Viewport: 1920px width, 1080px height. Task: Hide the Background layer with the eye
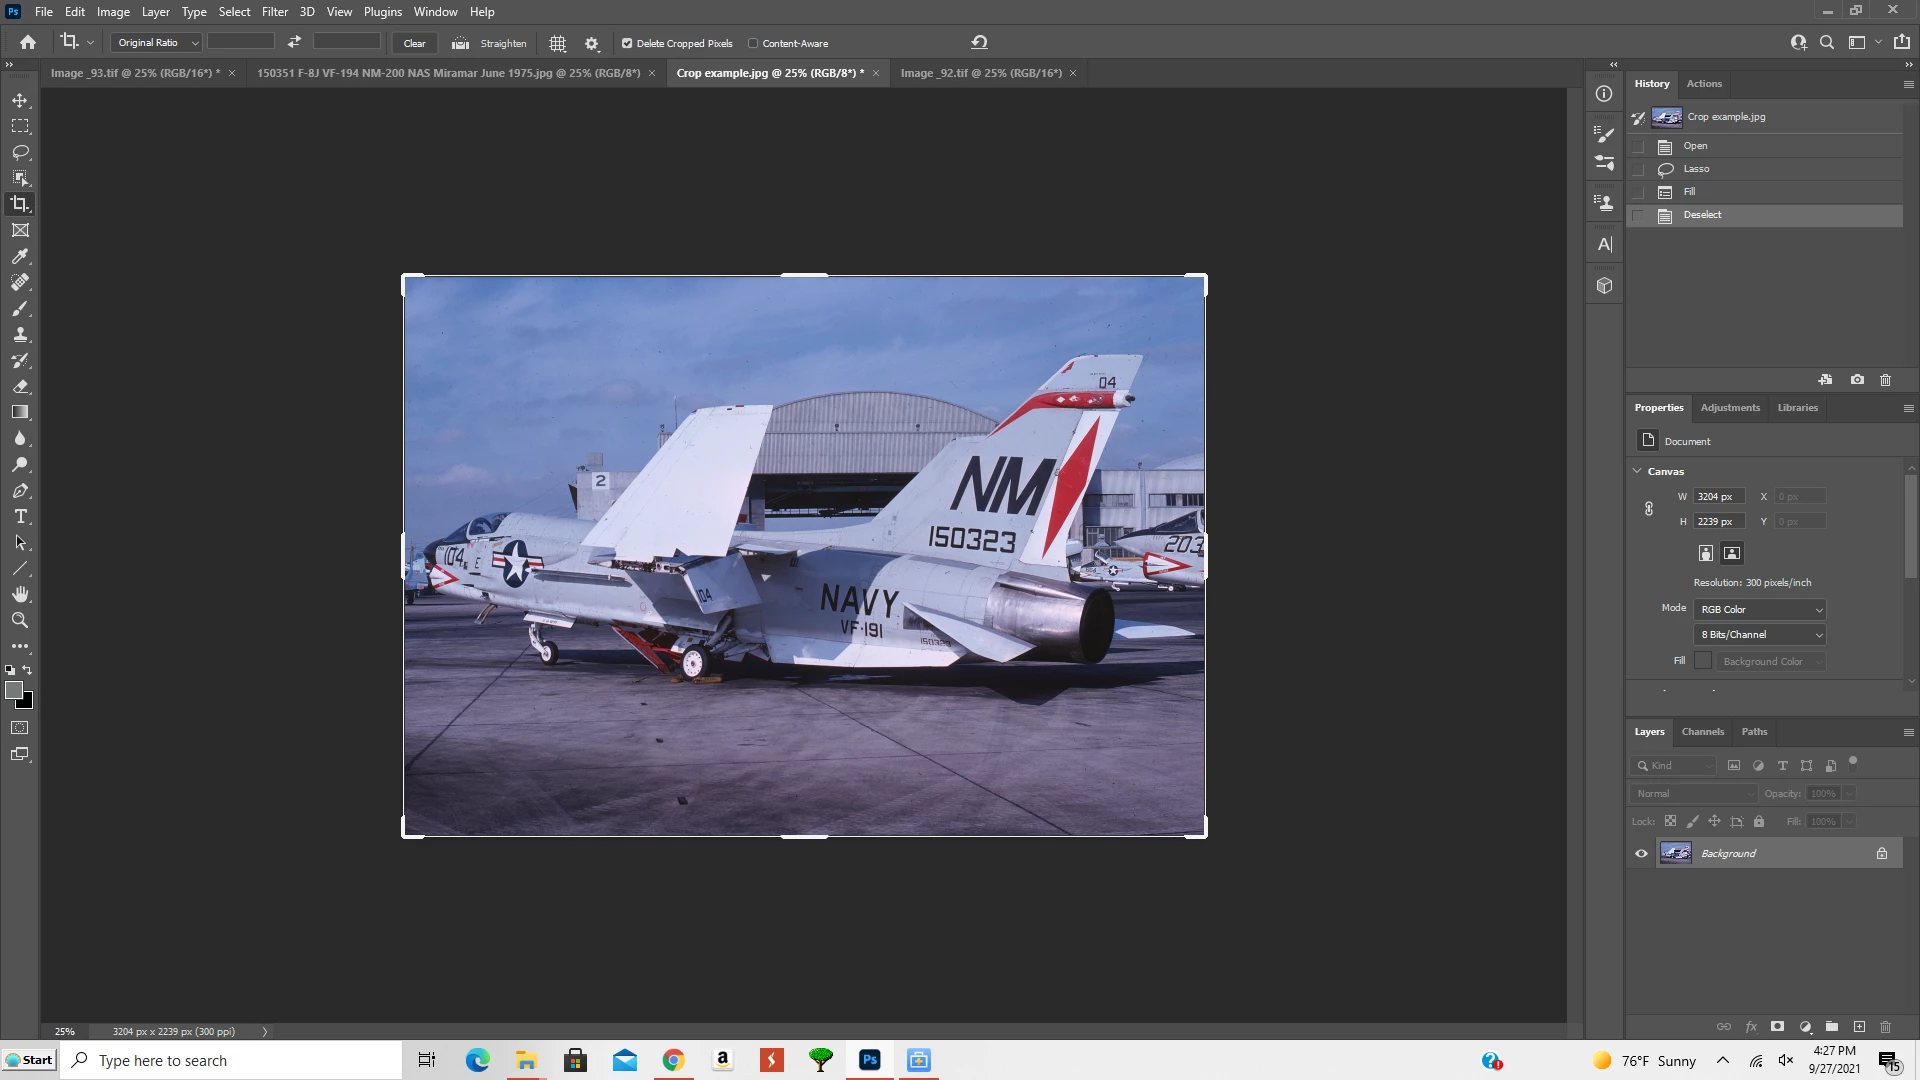[1641, 853]
